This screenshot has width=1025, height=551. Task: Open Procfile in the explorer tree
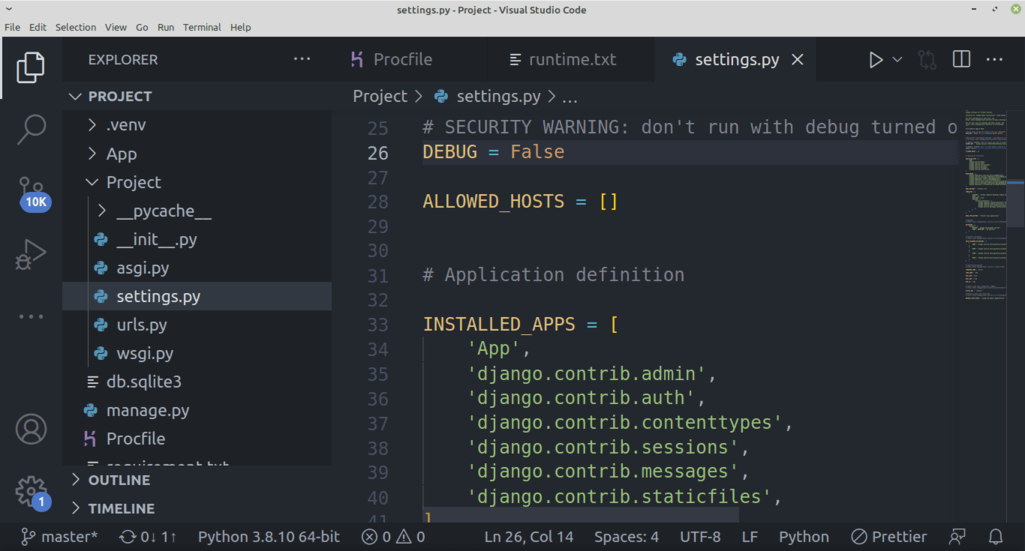pos(197,439)
